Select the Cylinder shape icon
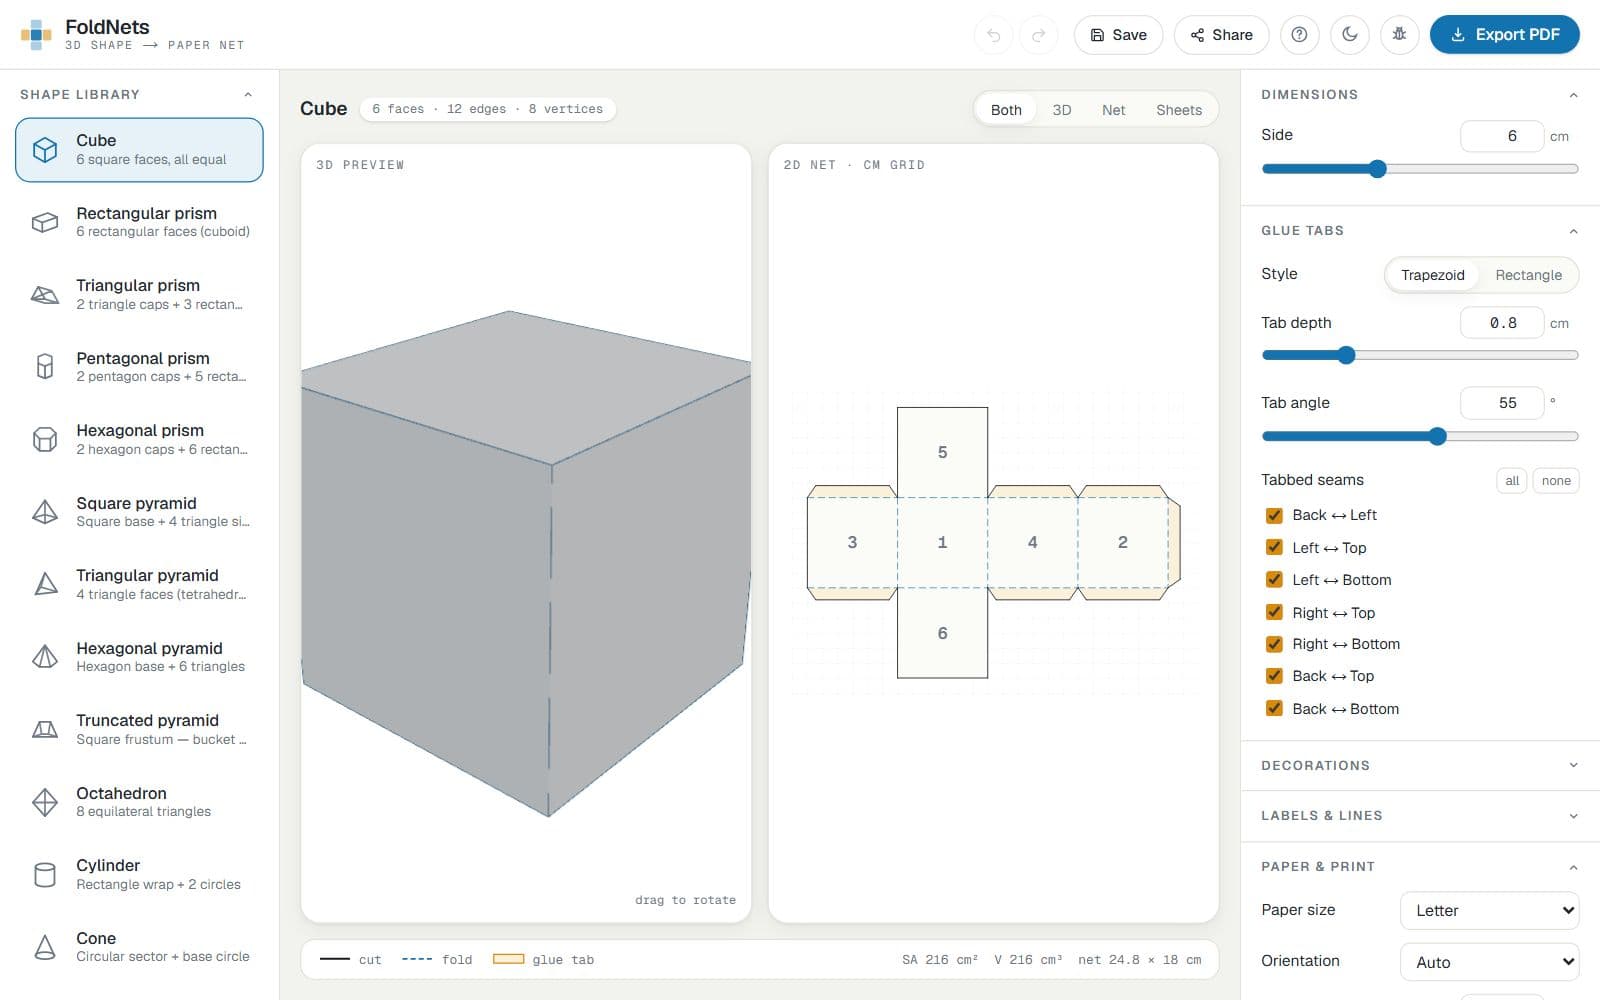The width and height of the screenshot is (1600, 1000). point(45,875)
